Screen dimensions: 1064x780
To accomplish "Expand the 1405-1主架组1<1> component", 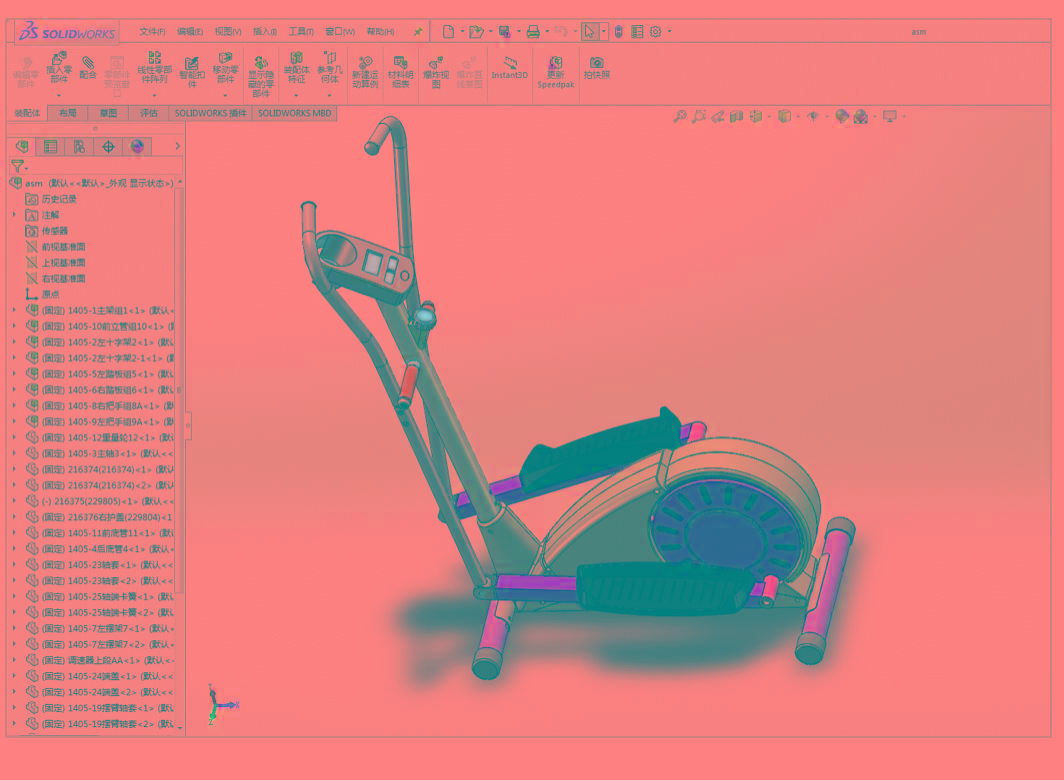I will click(14, 310).
